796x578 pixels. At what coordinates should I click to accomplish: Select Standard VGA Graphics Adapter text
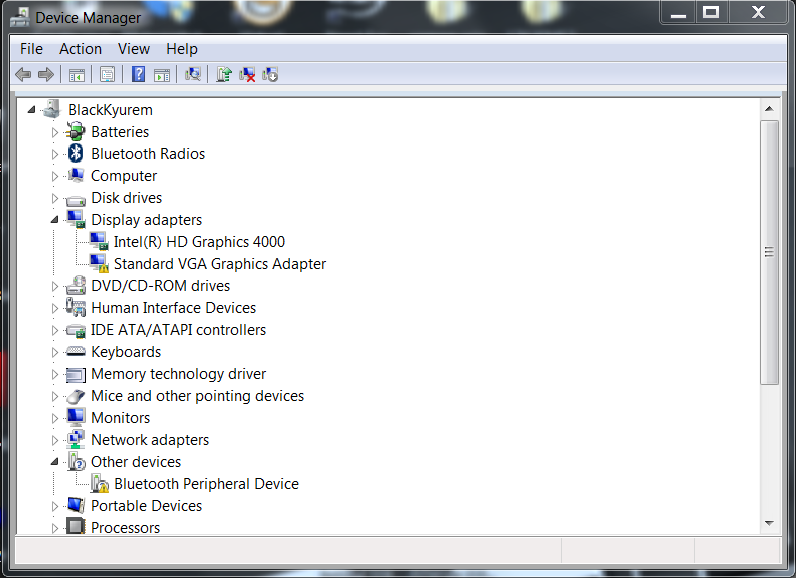pyautogui.click(x=220, y=264)
